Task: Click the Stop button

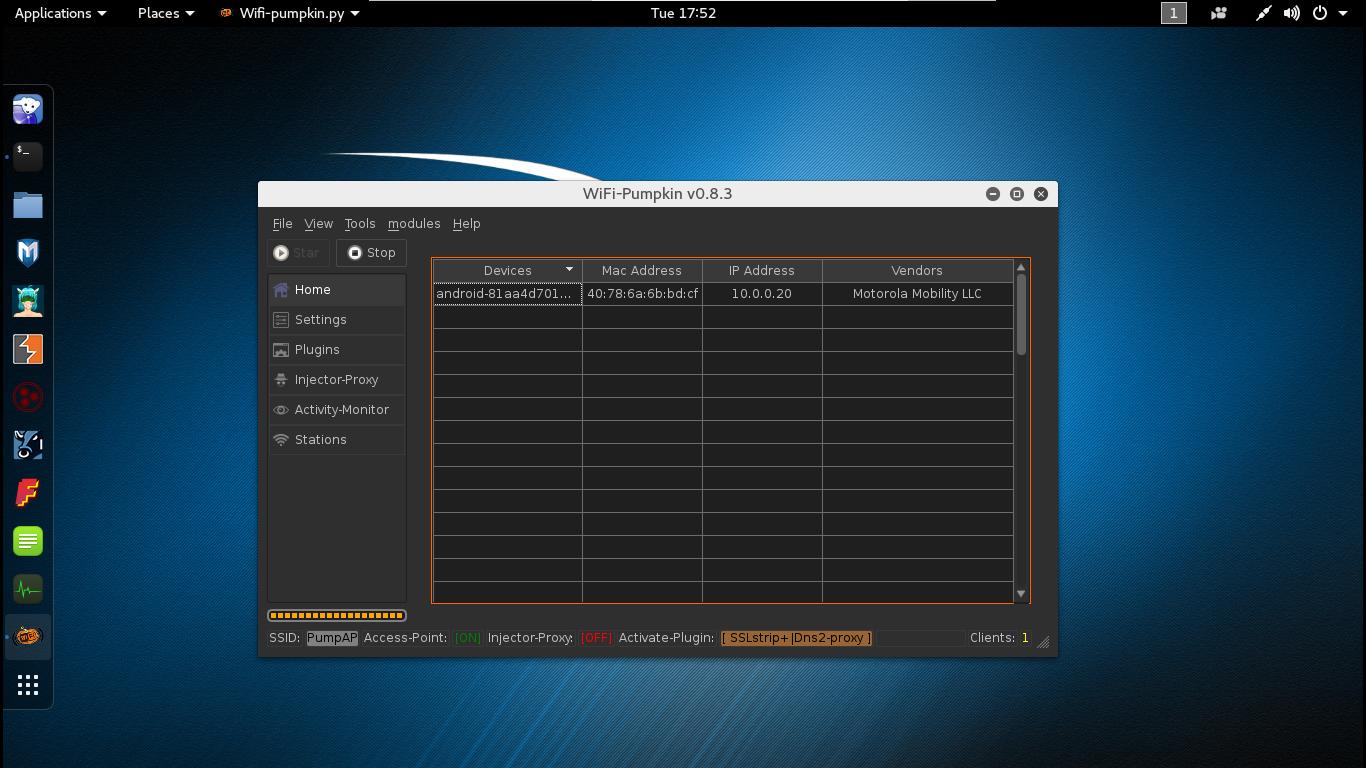Action: 371,253
